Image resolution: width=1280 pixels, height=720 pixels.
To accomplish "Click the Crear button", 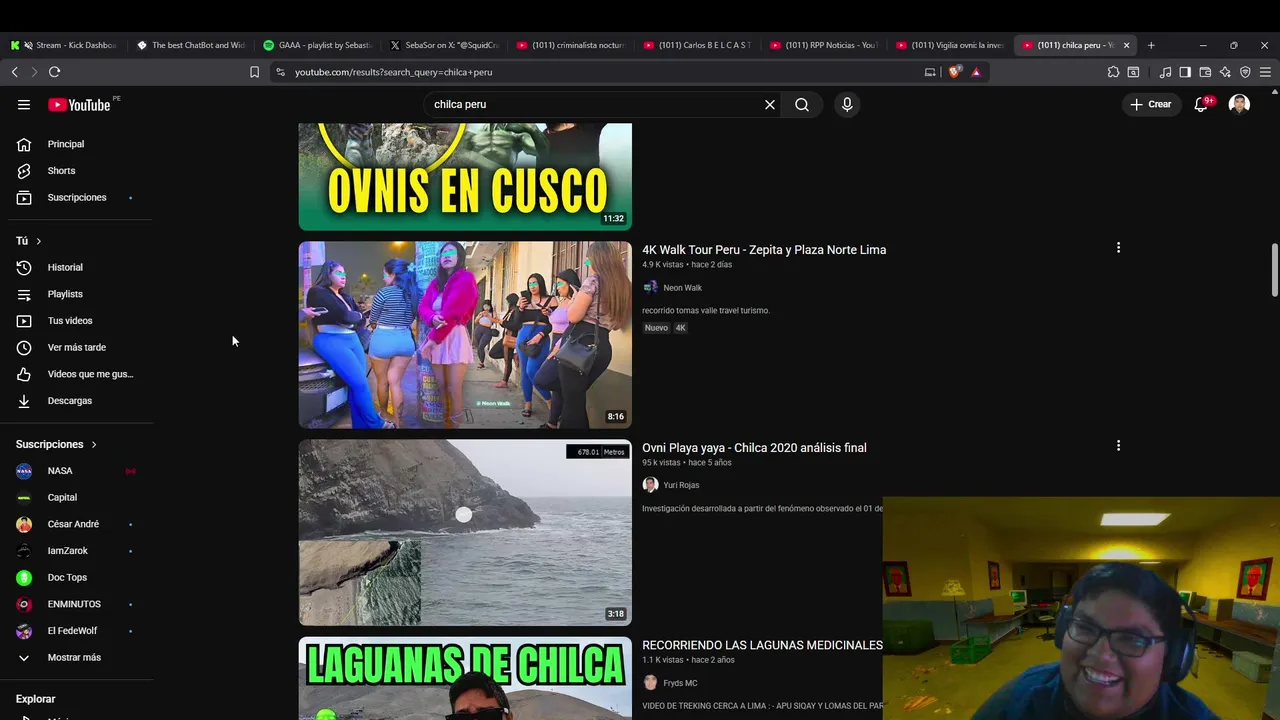I will [1150, 104].
